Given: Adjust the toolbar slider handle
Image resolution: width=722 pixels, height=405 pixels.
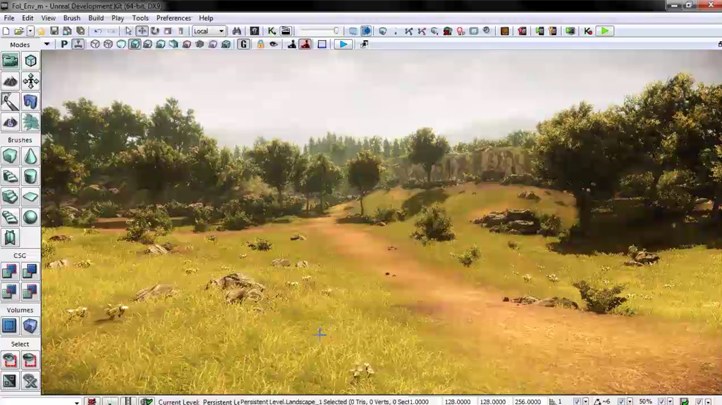Looking at the screenshot, I should (x=336, y=31).
